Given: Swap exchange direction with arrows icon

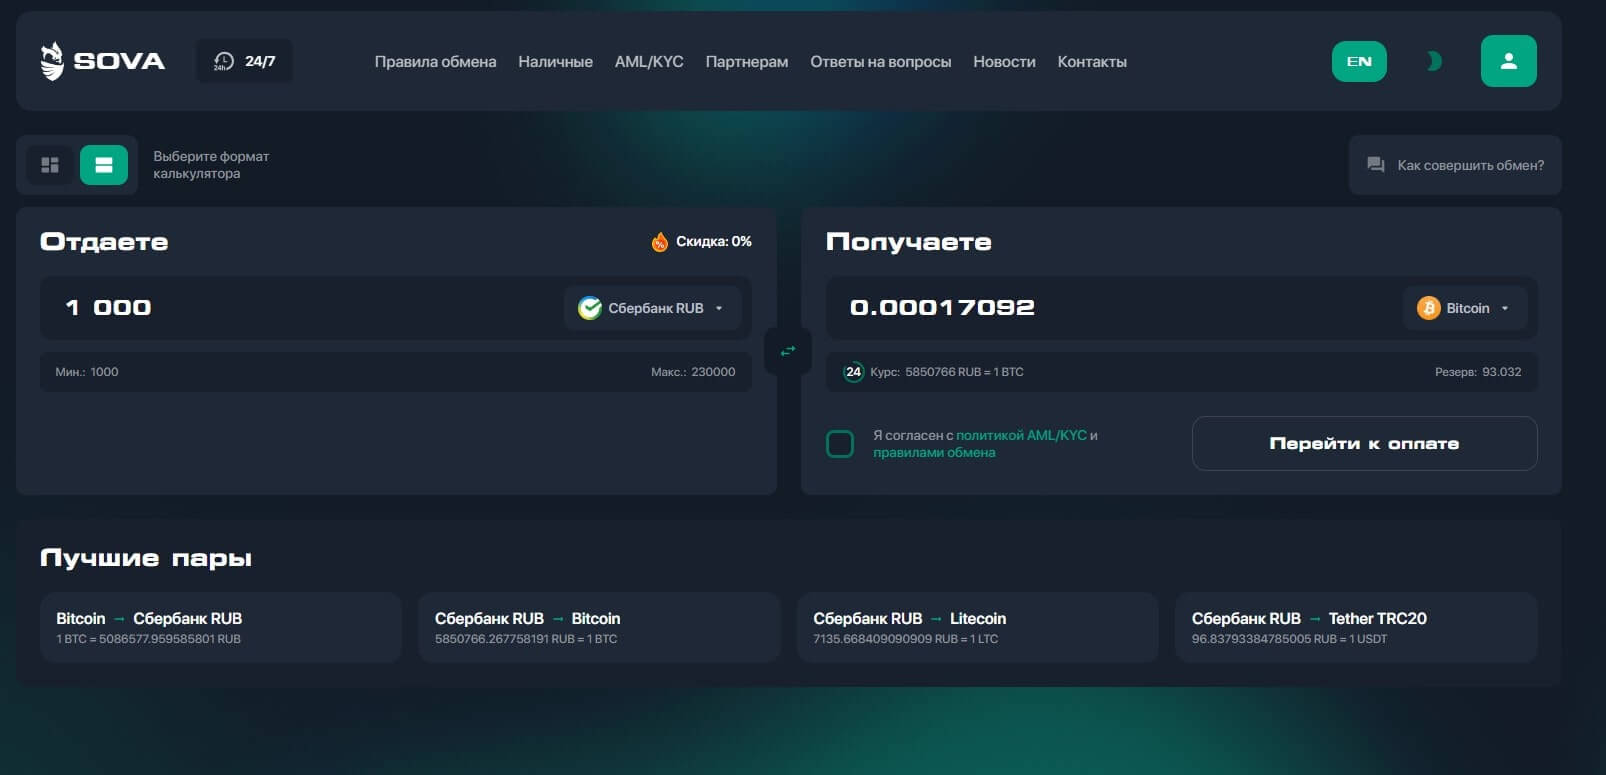Looking at the screenshot, I should click(788, 351).
